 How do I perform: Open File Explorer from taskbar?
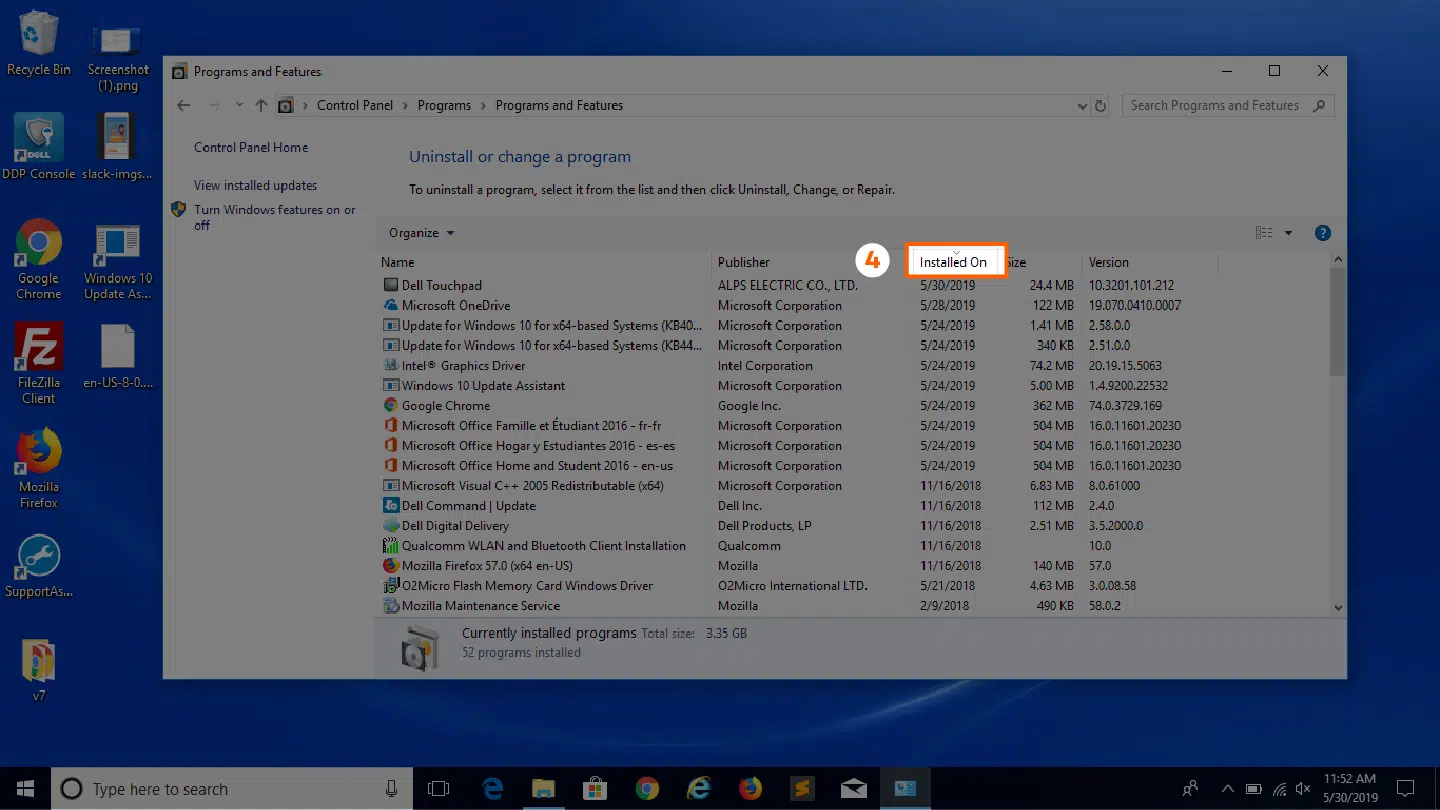tap(543, 789)
